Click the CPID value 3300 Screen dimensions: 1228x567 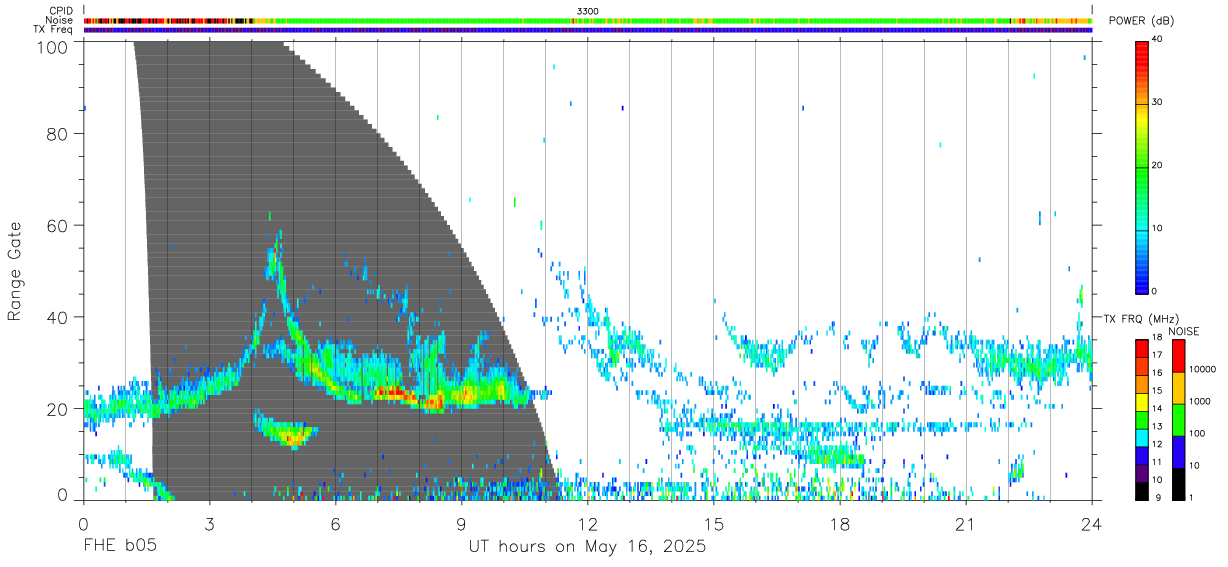588,11
